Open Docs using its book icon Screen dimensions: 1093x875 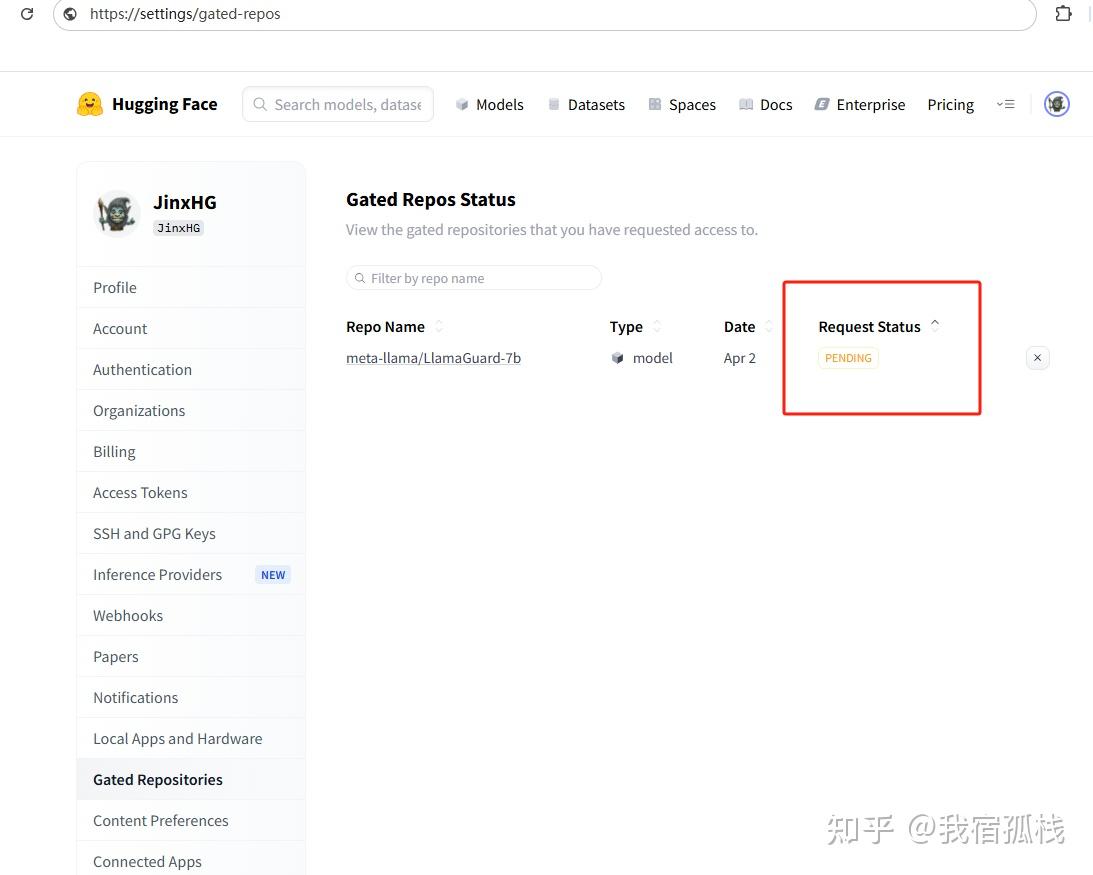click(746, 104)
